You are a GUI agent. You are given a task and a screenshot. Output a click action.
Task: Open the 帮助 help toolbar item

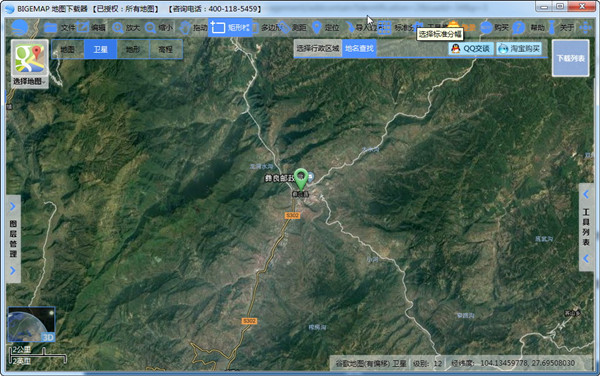tap(529, 28)
